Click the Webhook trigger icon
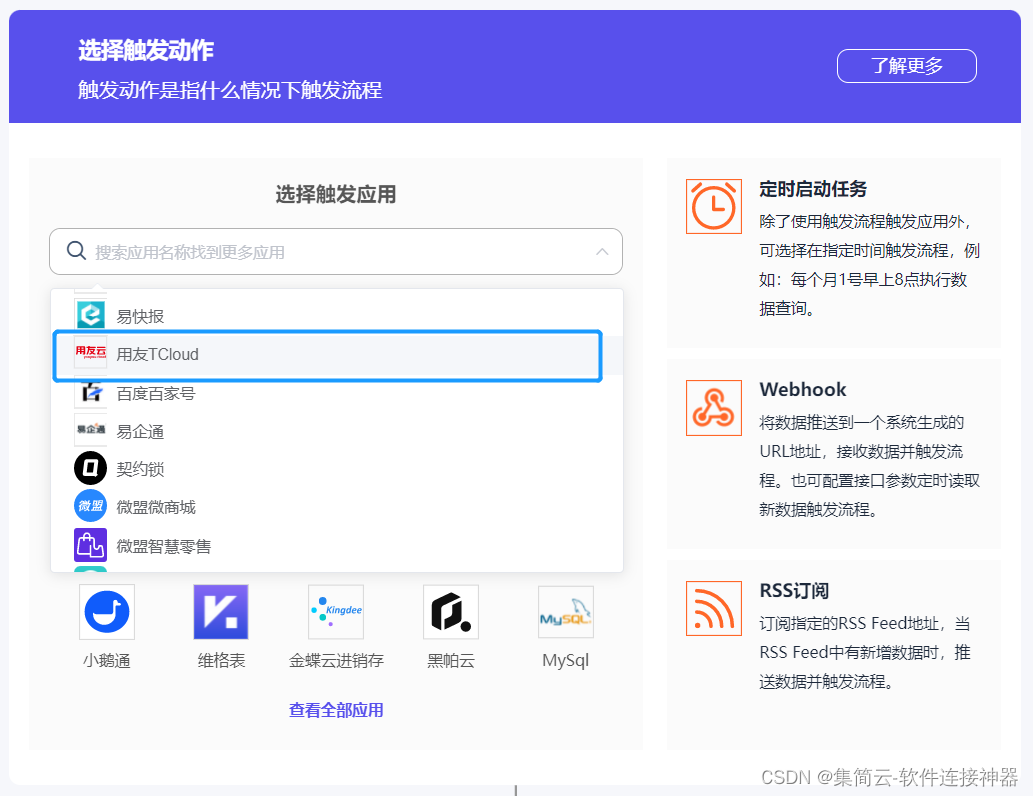Screen dimensions: 1033x796 tap(713, 408)
